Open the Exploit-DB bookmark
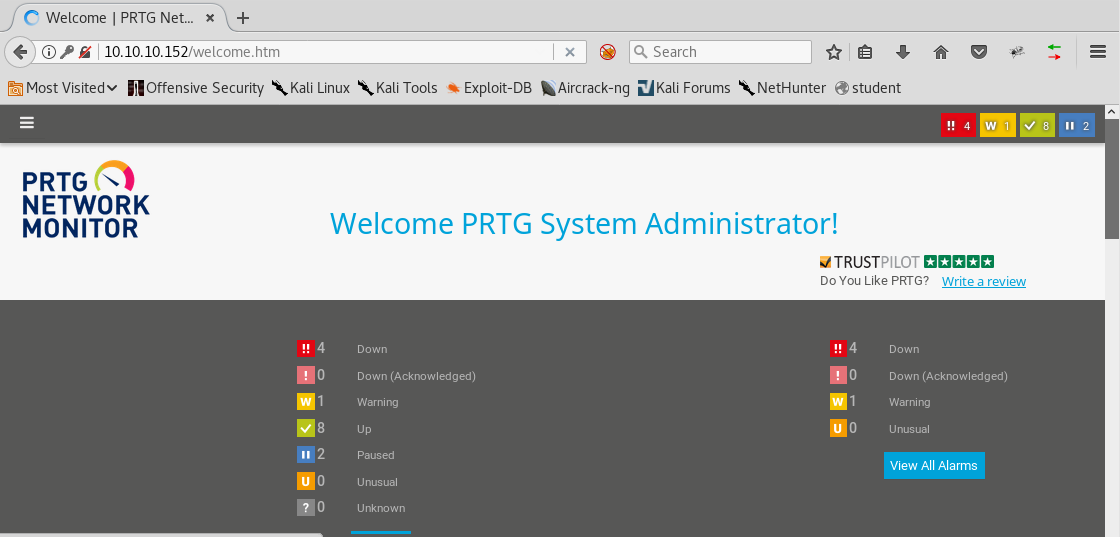 coord(489,88)
